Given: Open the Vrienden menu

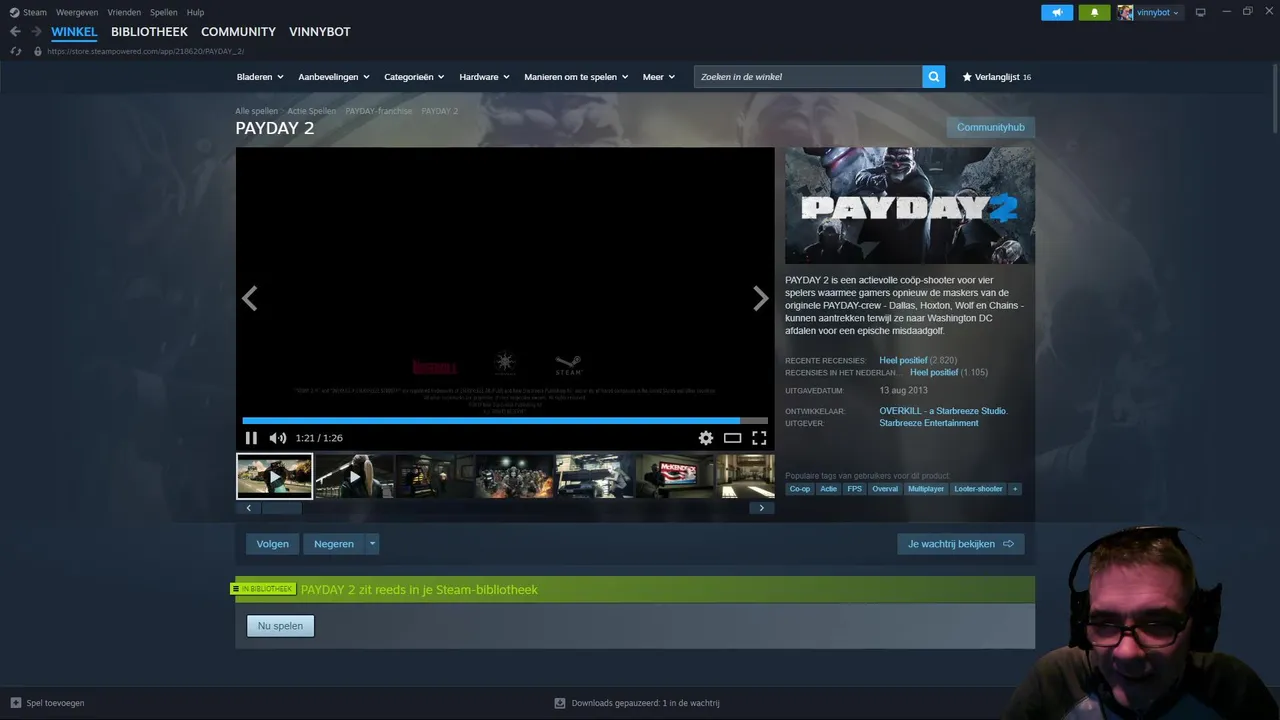Looking at the screenshot, I should (124, 12).
